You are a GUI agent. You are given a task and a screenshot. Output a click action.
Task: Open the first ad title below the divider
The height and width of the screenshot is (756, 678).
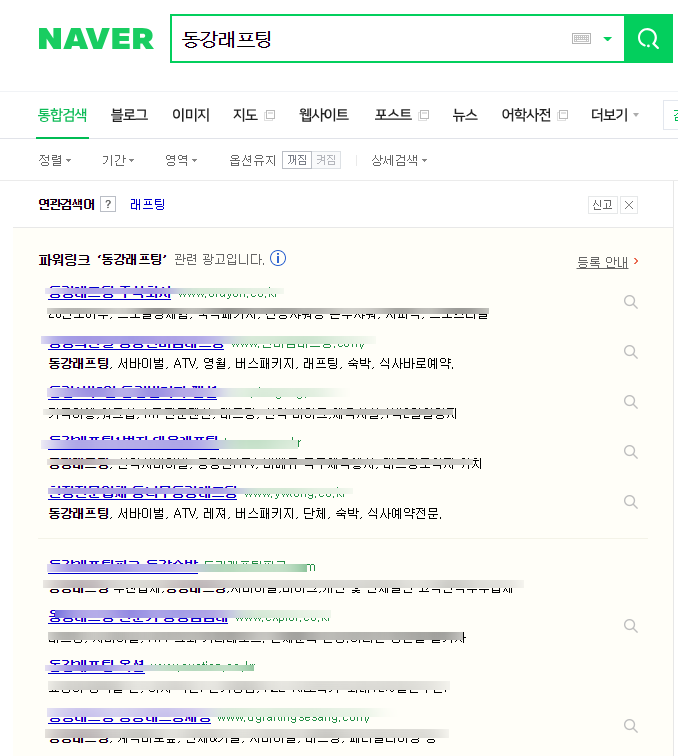(x=123, y=567)
